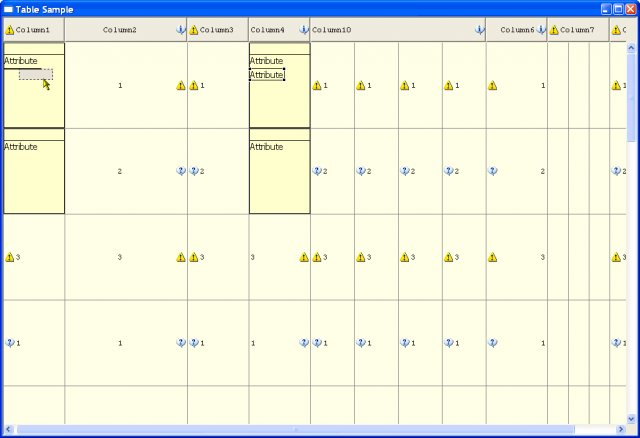Click the Column2 header label

point(120,30)
